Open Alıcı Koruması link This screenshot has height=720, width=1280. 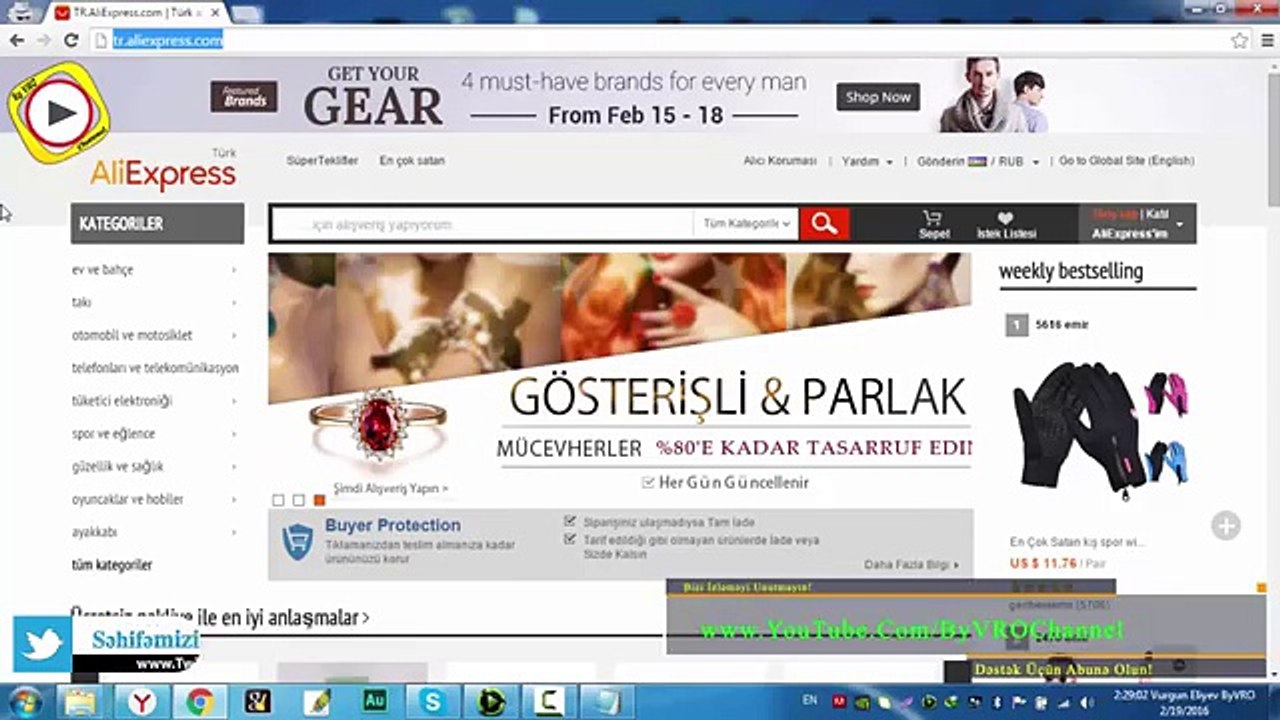780,161
